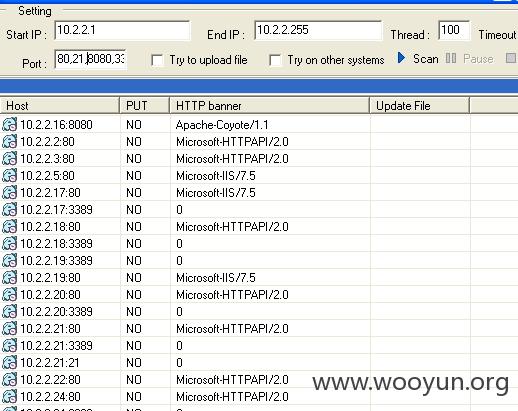
Task: Sort by Host column header
Action: [x=60, y=106]
